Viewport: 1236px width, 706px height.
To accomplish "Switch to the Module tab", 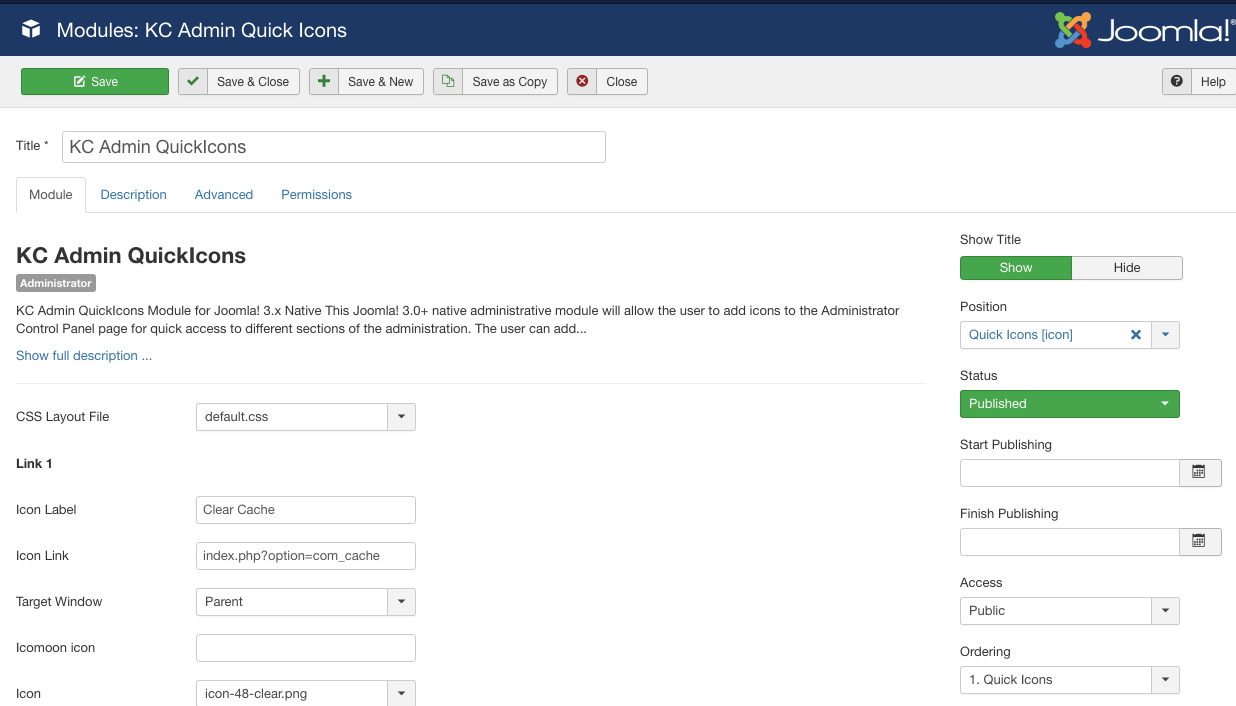I will pos(51,195).
